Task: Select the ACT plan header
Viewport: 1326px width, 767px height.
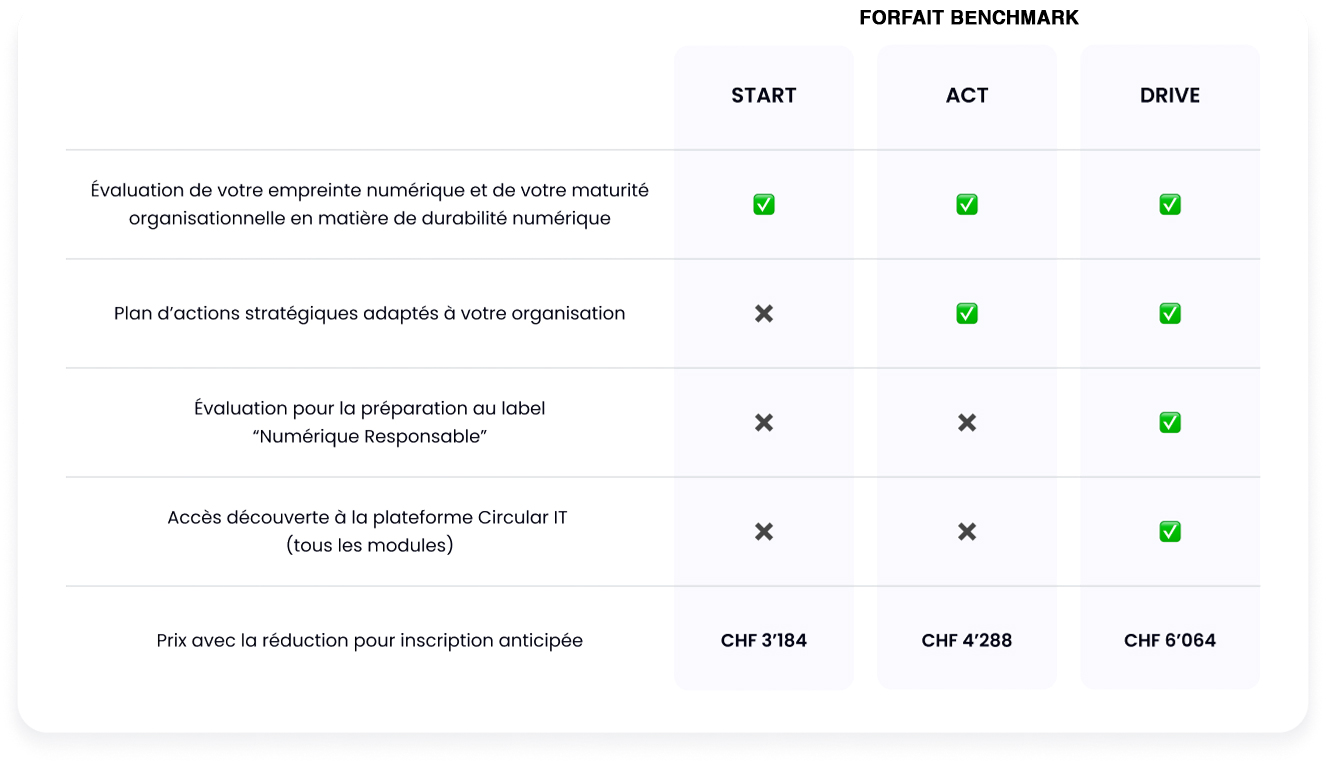Action: pyautogui.click(x=967, y=96)
